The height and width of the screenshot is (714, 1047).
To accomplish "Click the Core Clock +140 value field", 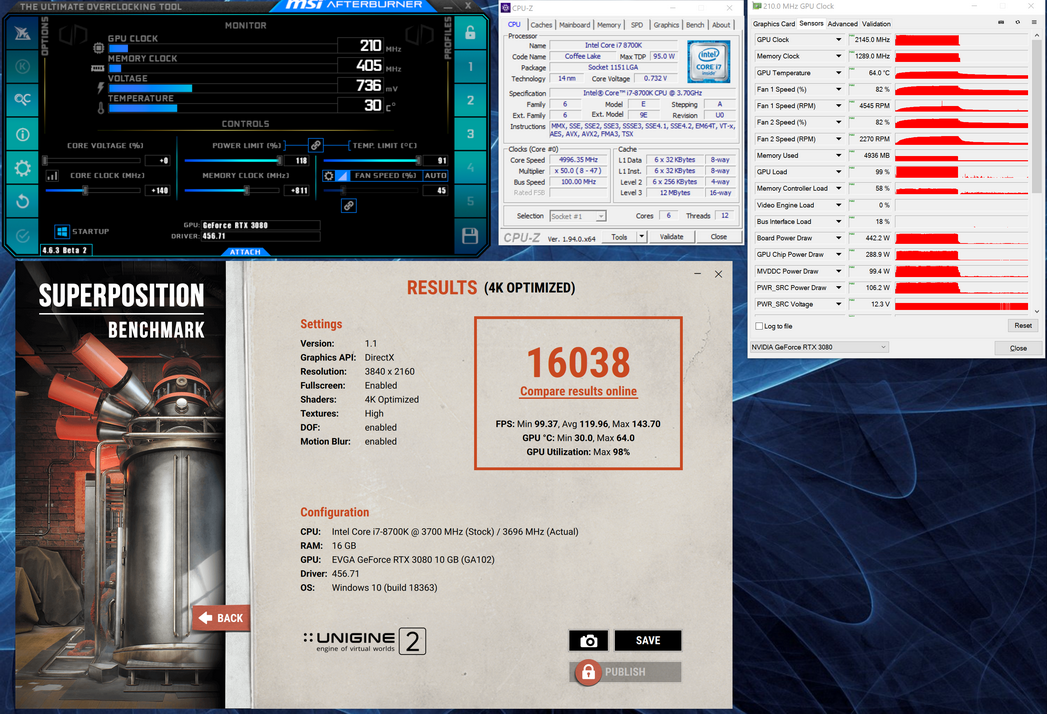I will coord(157,191).
